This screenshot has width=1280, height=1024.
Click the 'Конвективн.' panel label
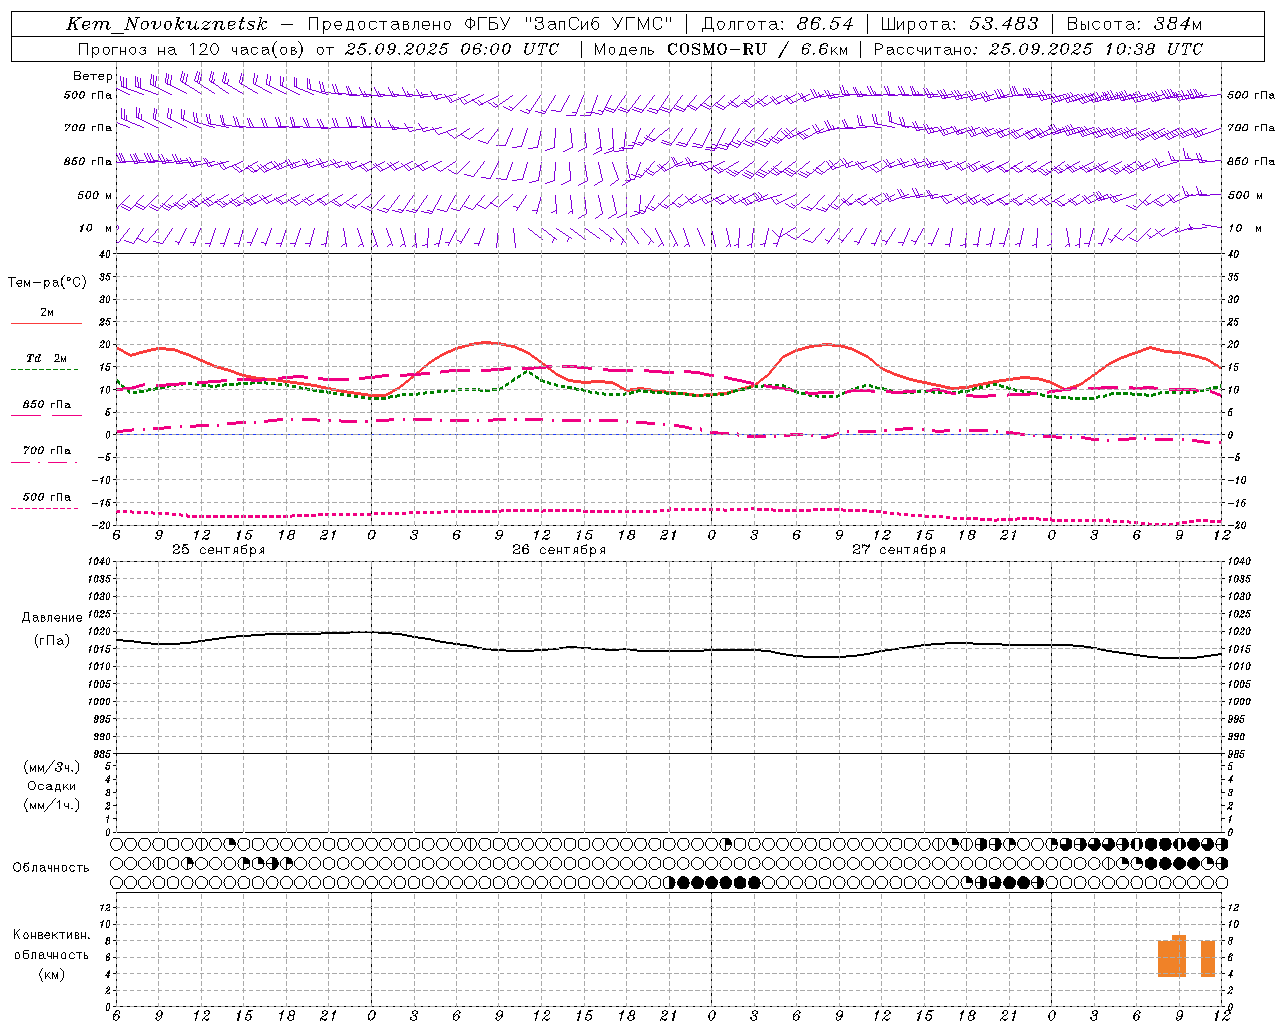tap(51, 935)
